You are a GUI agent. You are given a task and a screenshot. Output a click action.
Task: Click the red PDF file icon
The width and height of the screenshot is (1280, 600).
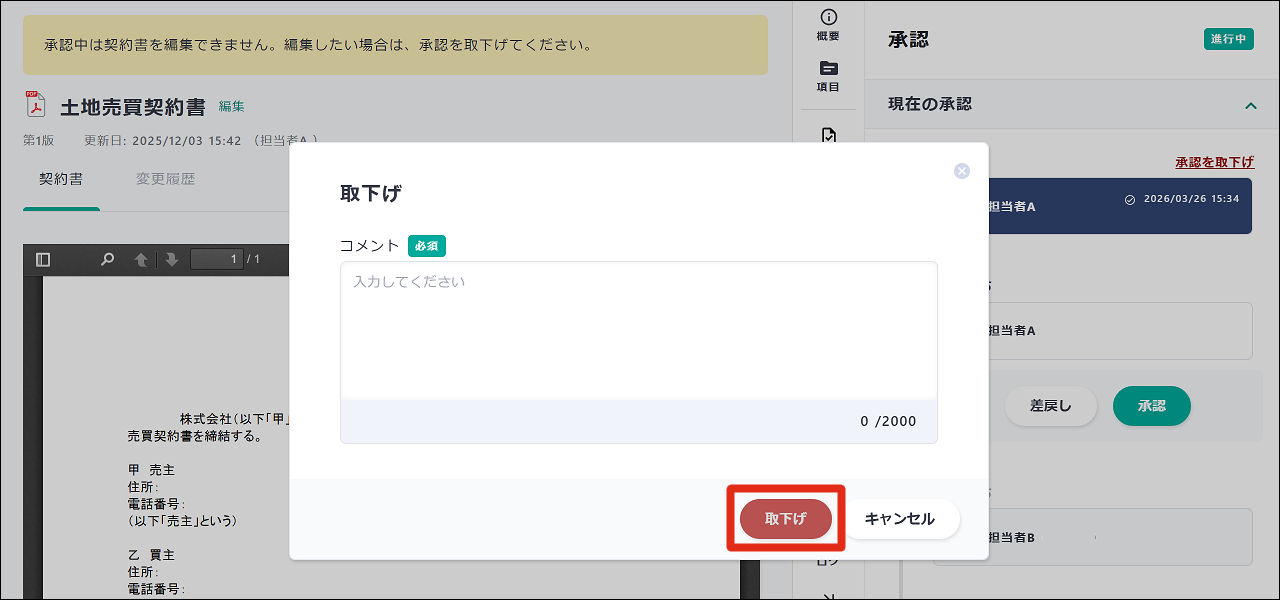click(36, 105)
